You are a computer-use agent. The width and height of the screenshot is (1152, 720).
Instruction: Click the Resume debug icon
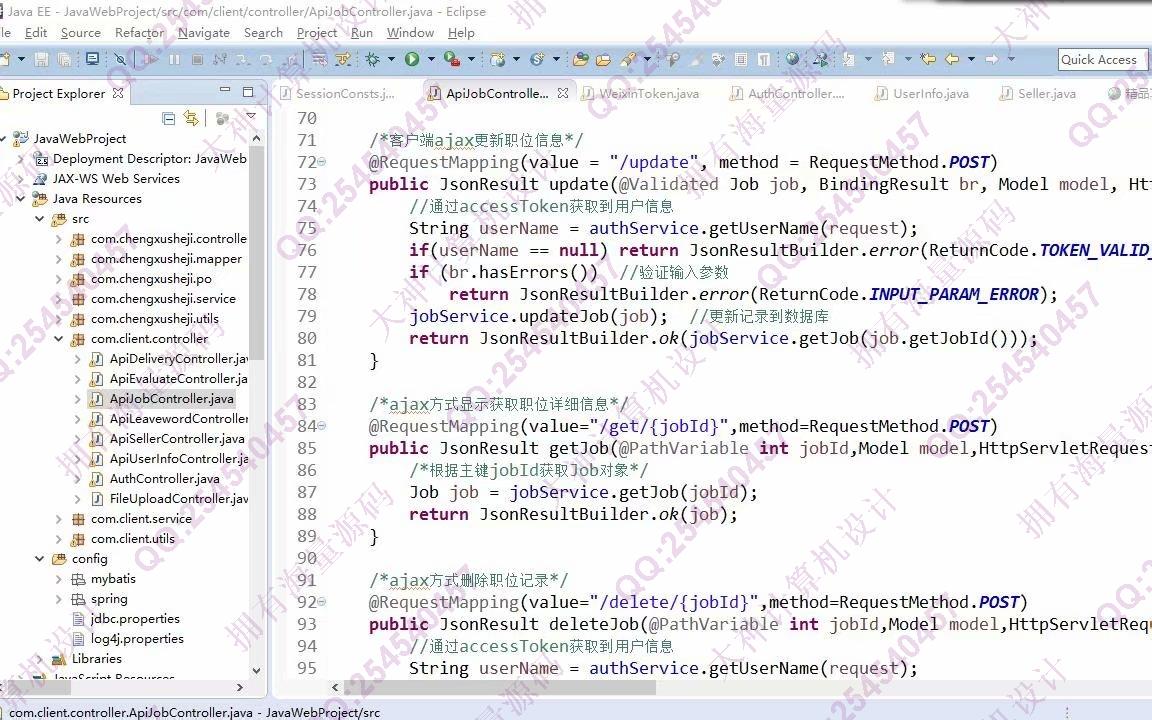pyautogui.click(x=151, y=59)
